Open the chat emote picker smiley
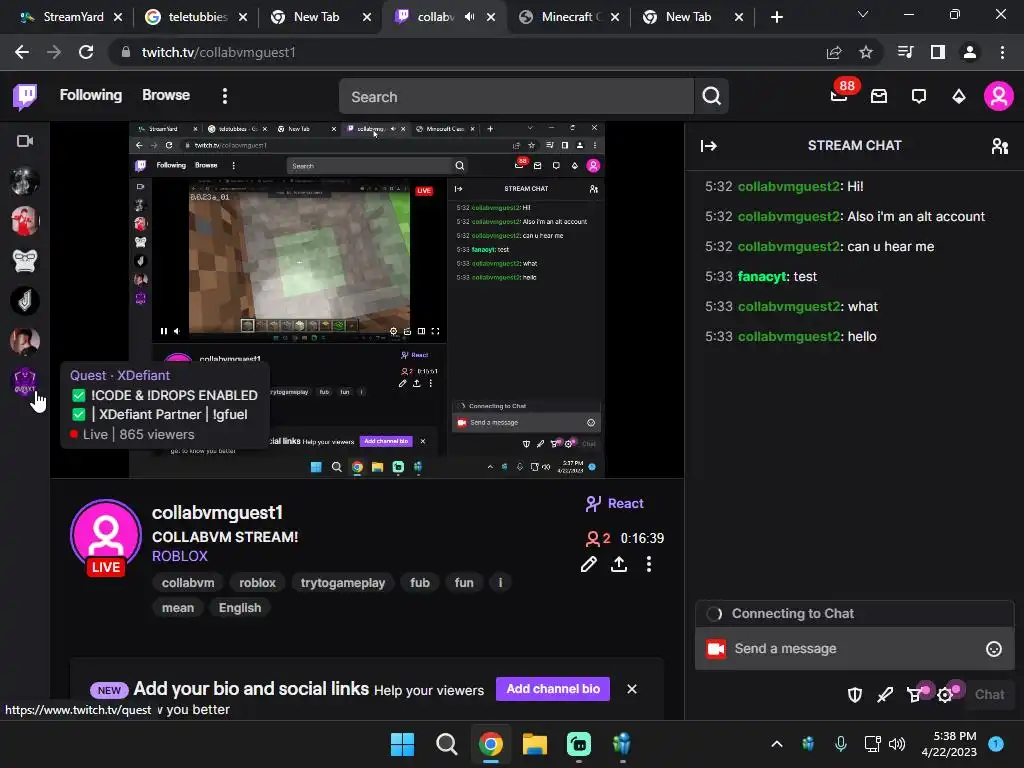The width and height of the screenshot is (1024, 768). (993, 649)
